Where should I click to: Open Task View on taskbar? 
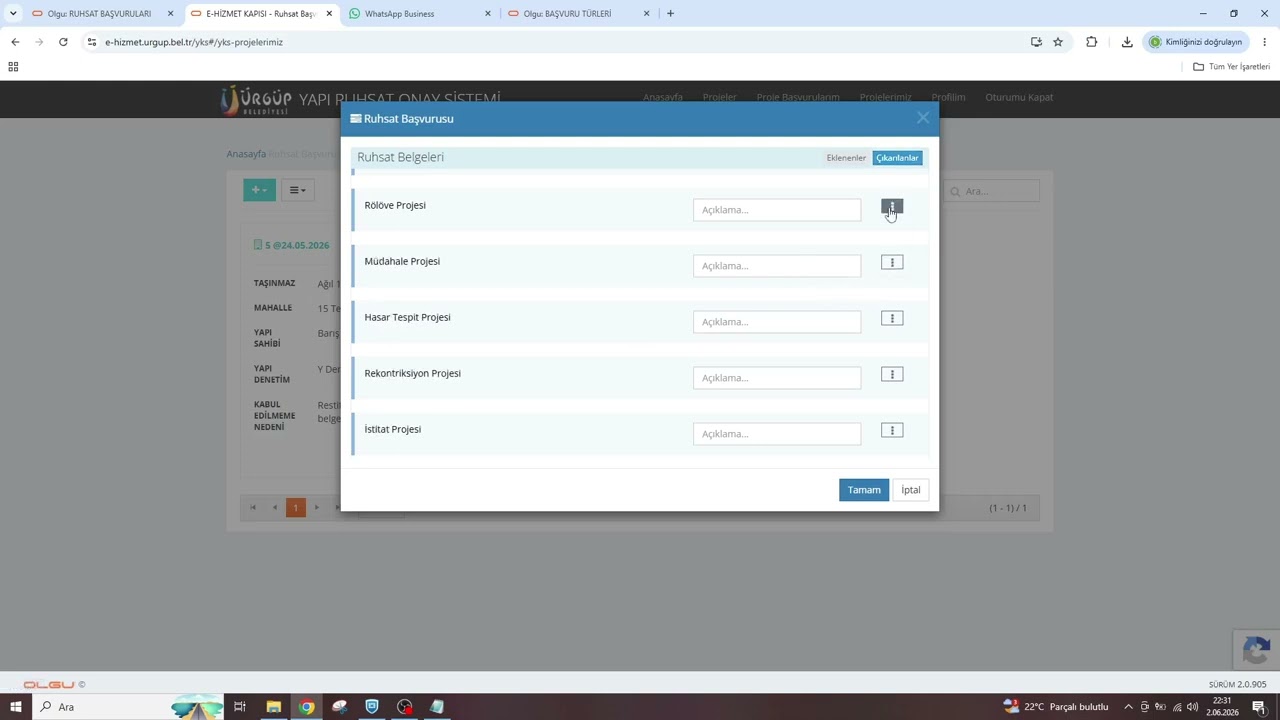click(240, 707)
